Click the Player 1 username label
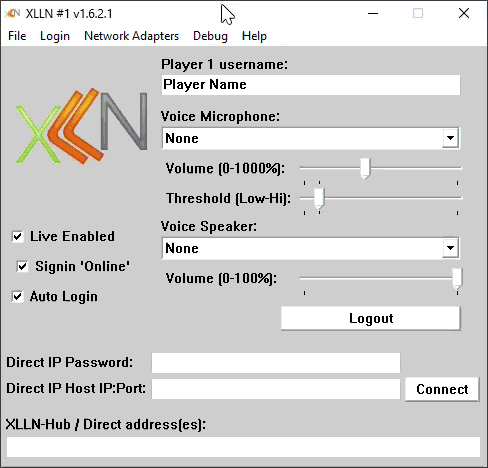 [x=224, y=64]
